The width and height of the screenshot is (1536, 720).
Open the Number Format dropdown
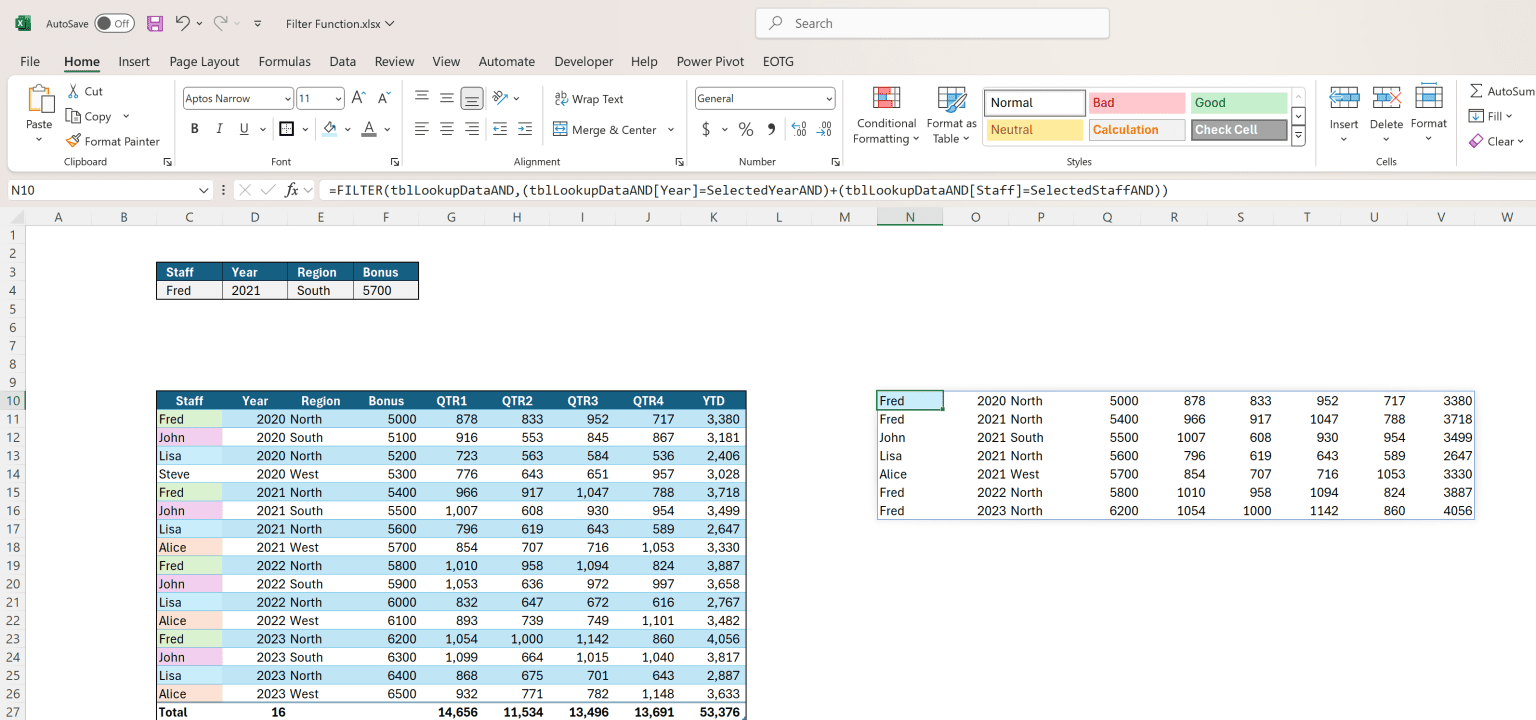pyautogui.click(x=829, y=98)
